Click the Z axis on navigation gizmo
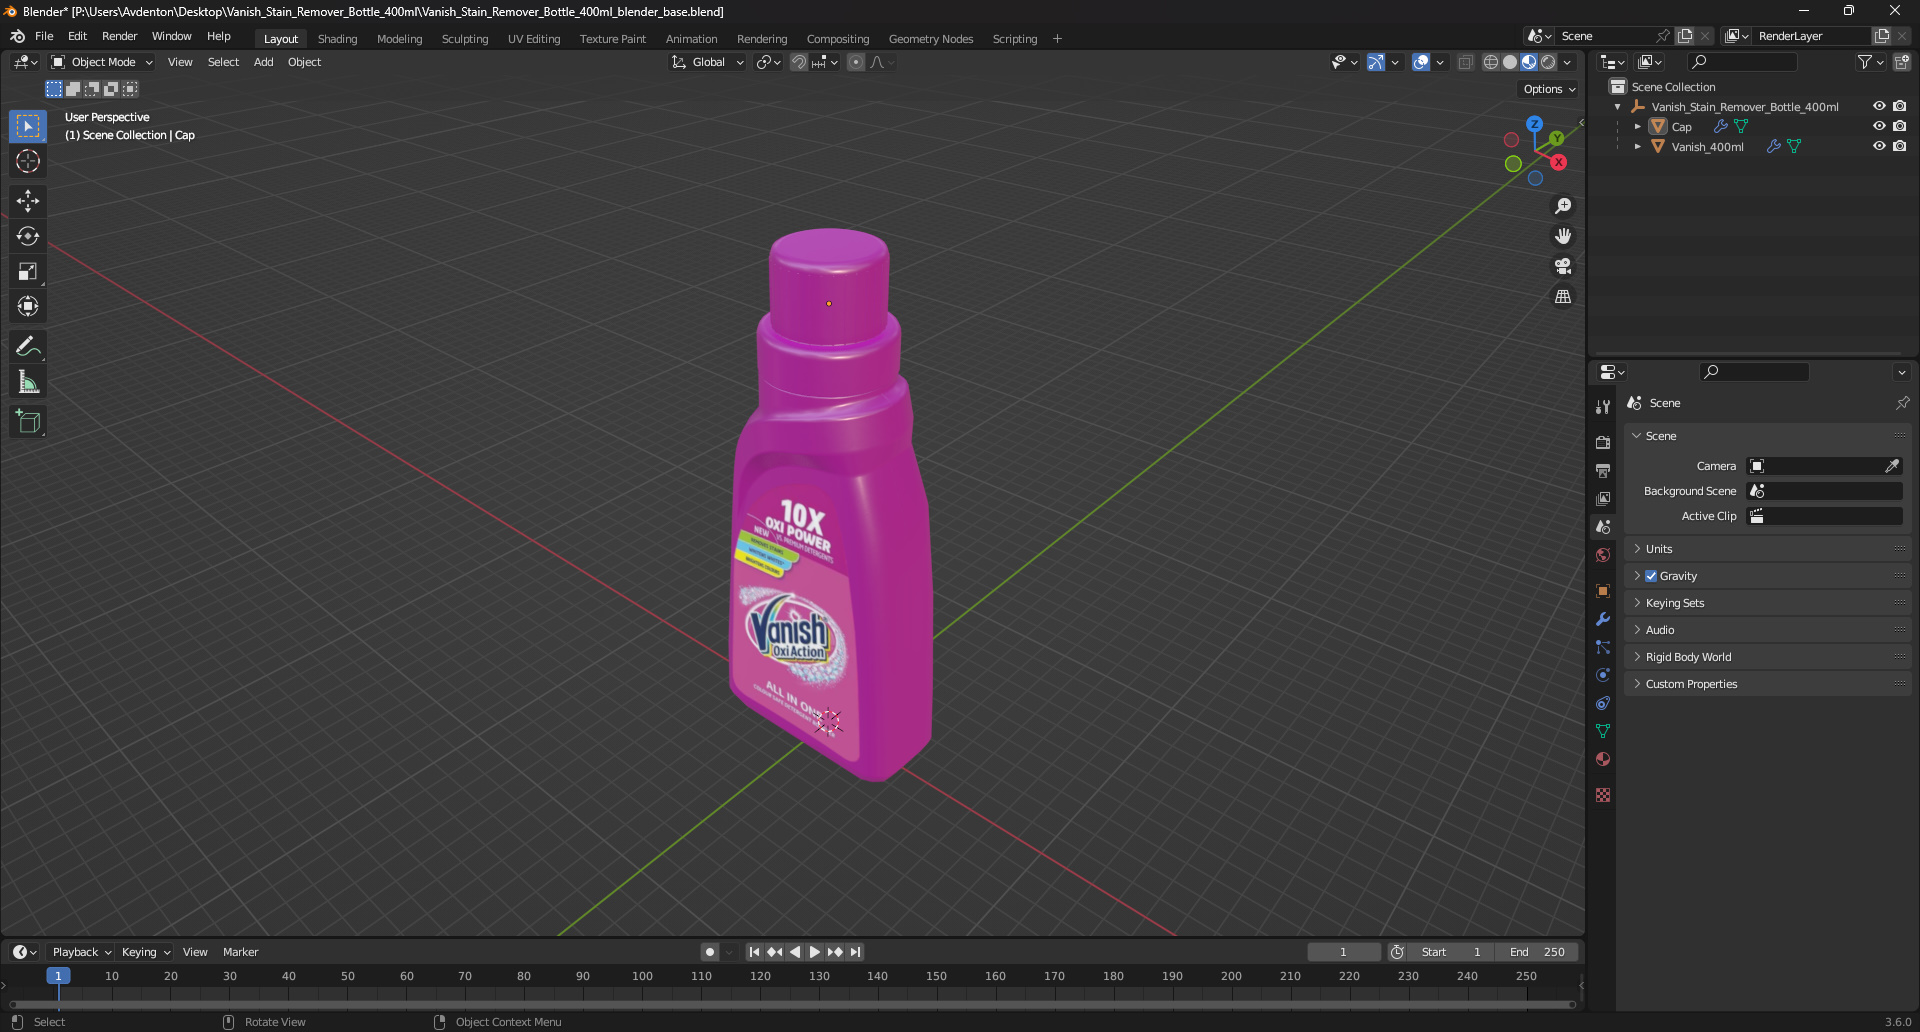 pyautogui.click(x=1534, y=124)
